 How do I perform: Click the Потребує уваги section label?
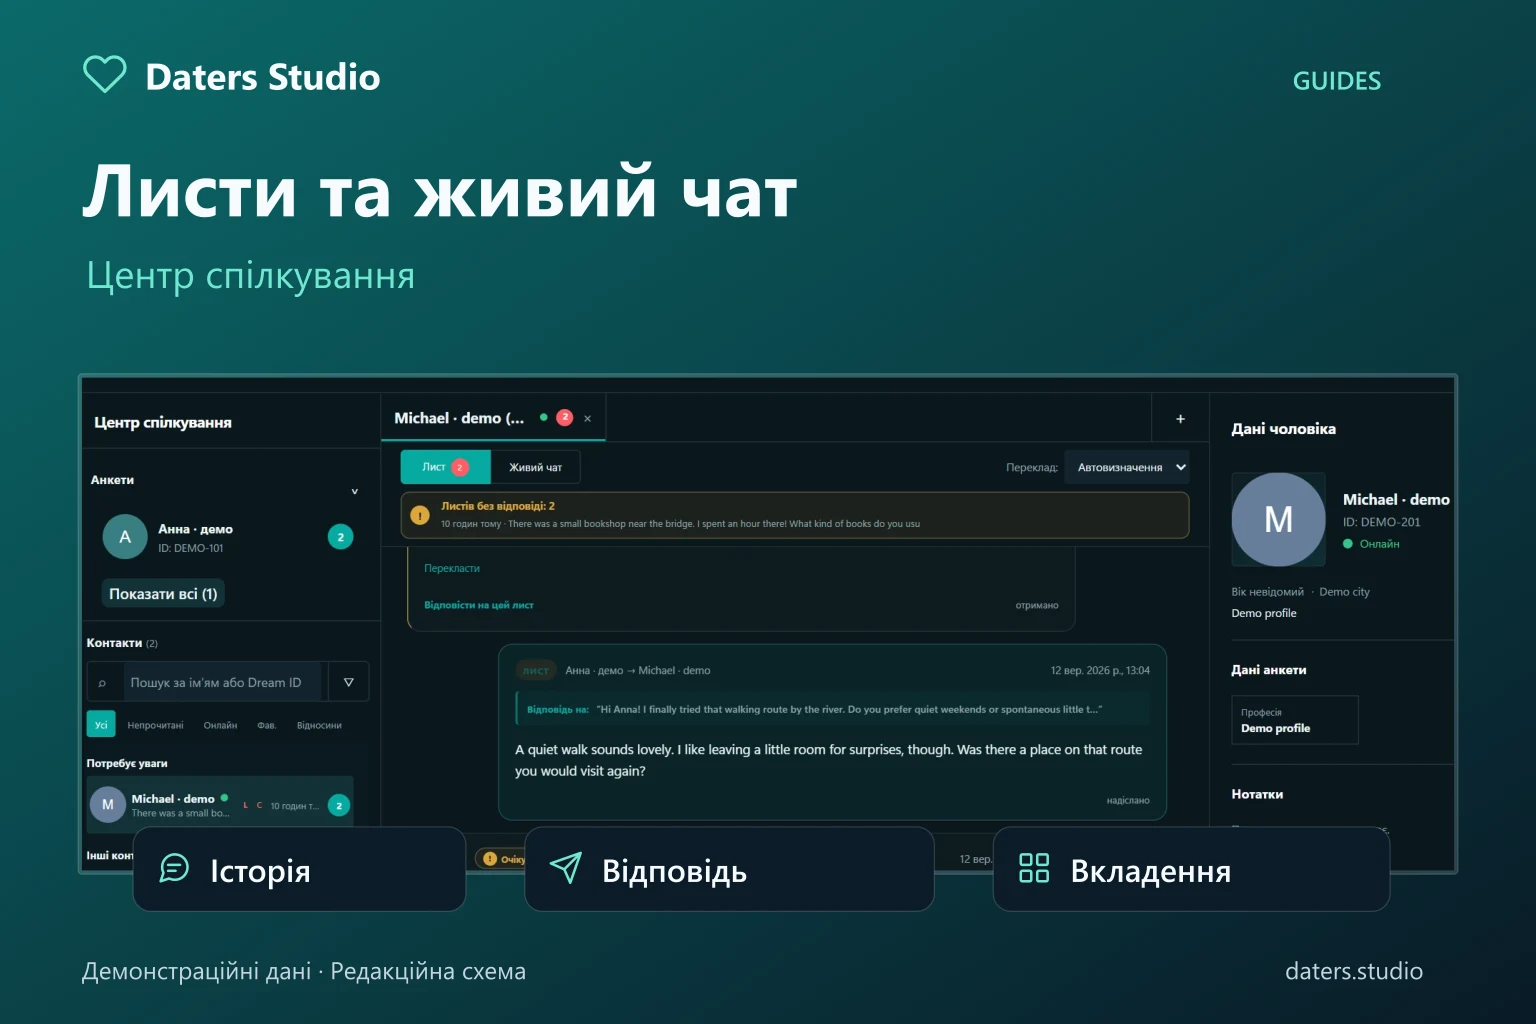coord(127,763)
